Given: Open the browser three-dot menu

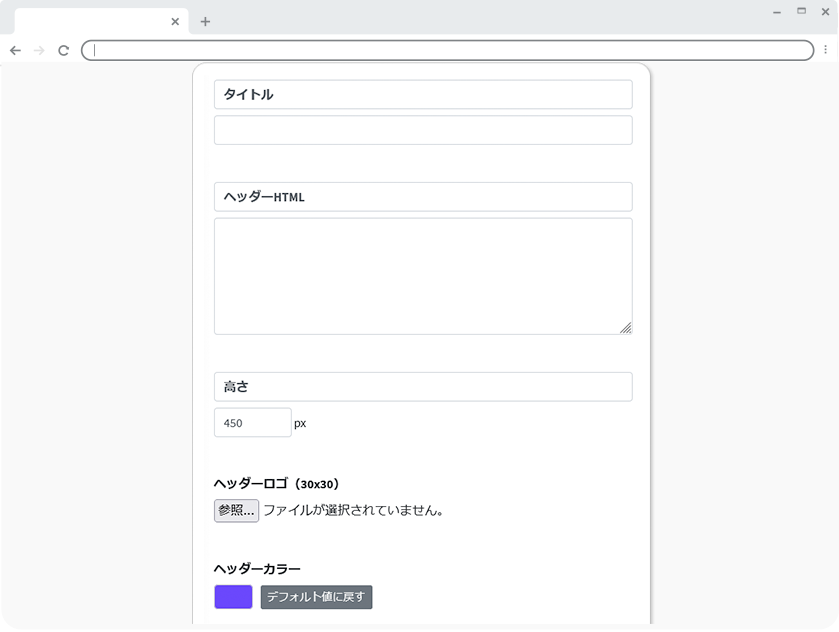Looking at the screenshot, I should point(825,50).
